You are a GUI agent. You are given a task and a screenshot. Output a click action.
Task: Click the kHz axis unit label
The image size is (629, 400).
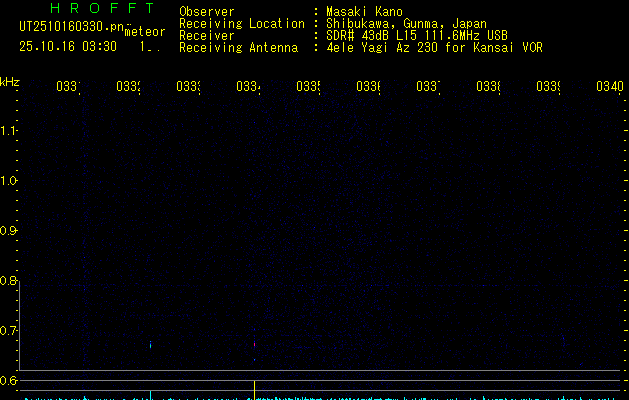(x=10, y=82)
